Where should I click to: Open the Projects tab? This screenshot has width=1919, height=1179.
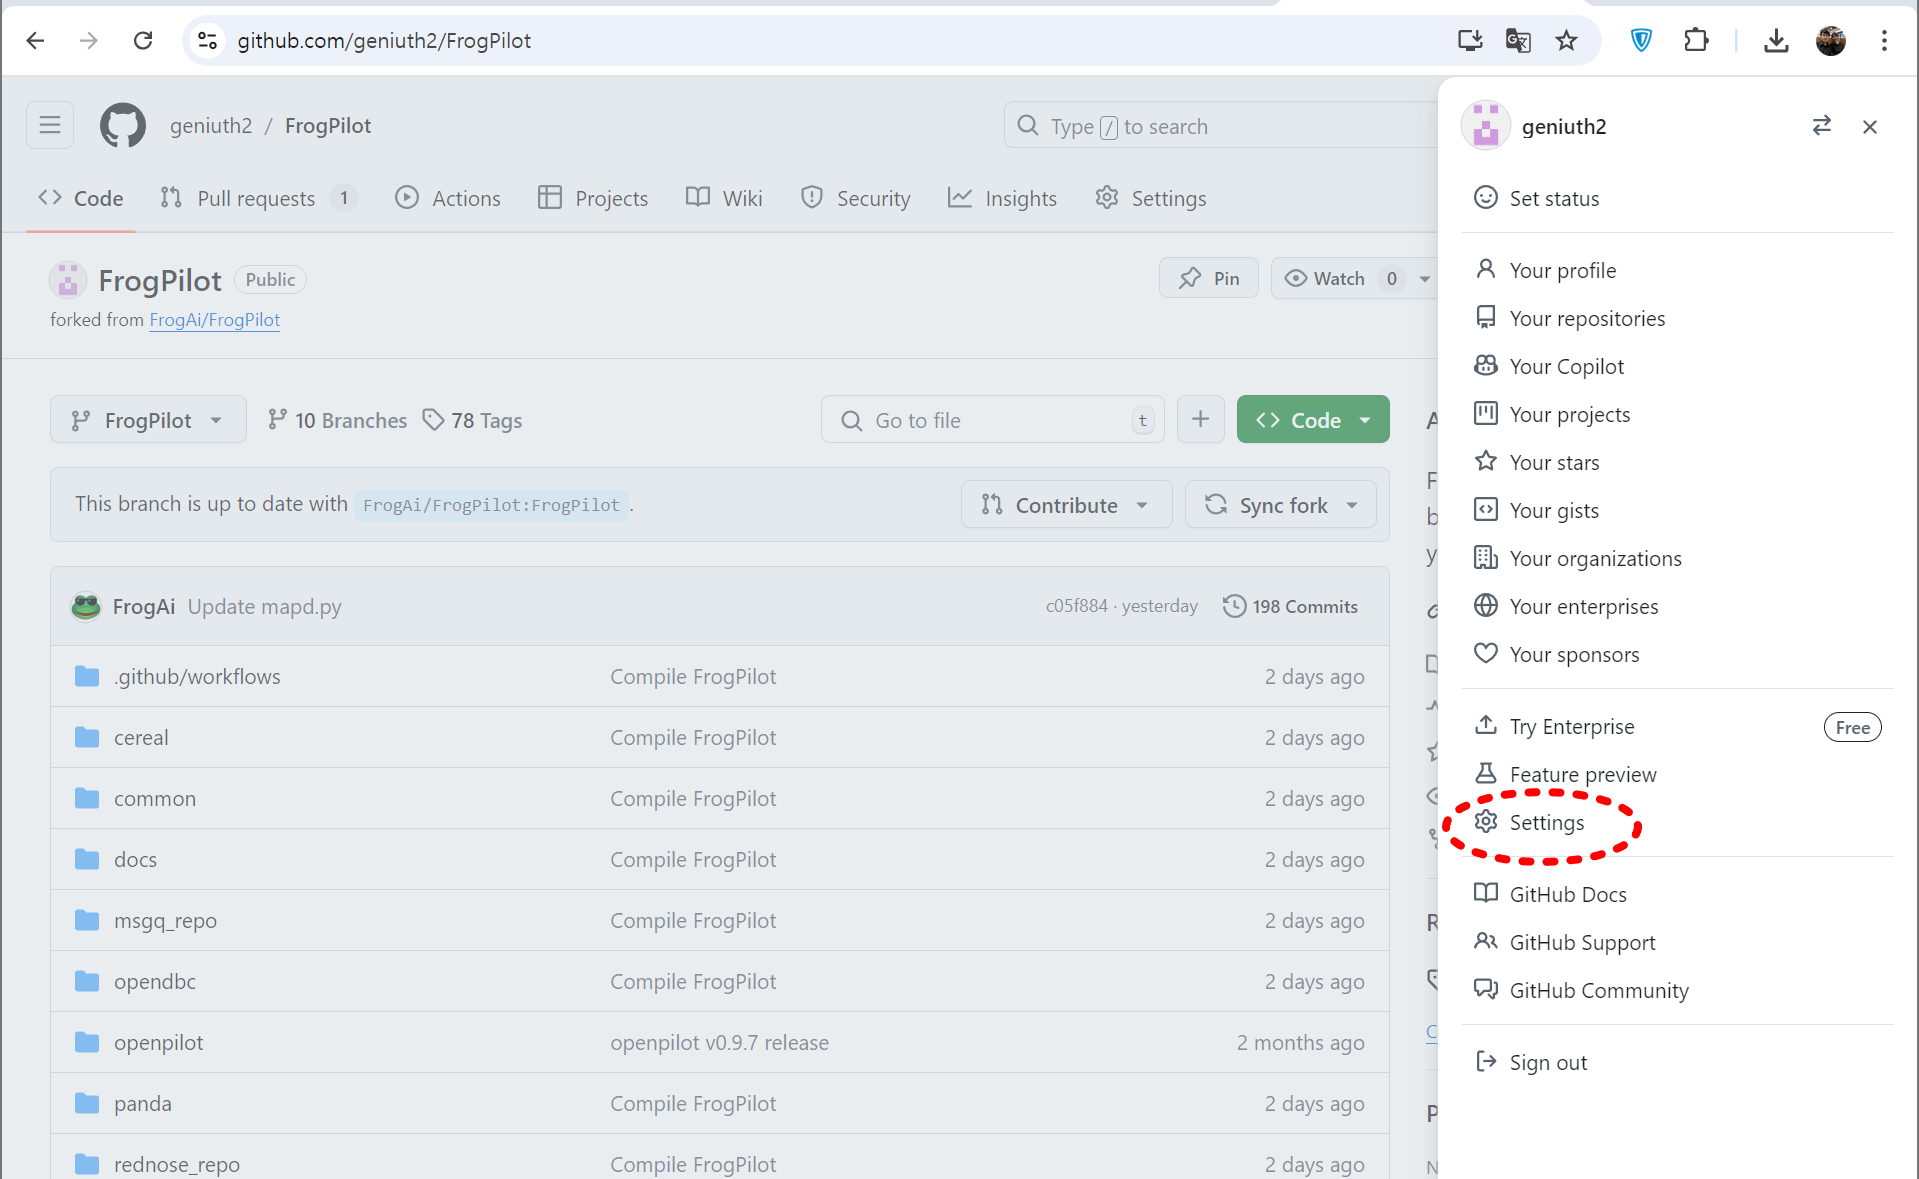click(593, 198)
